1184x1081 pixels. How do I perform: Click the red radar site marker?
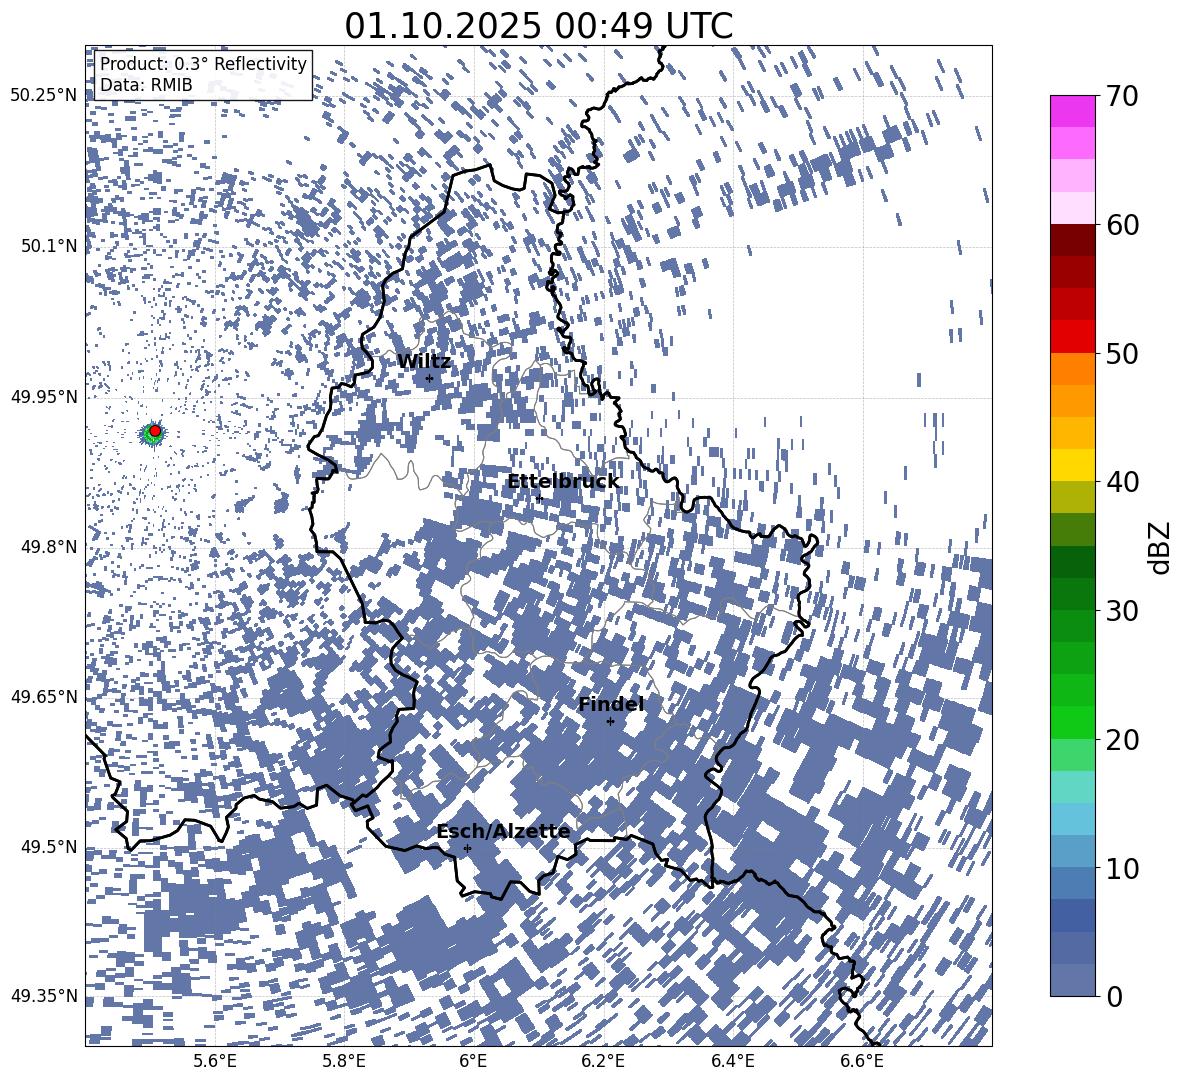(x=155, y=431)
